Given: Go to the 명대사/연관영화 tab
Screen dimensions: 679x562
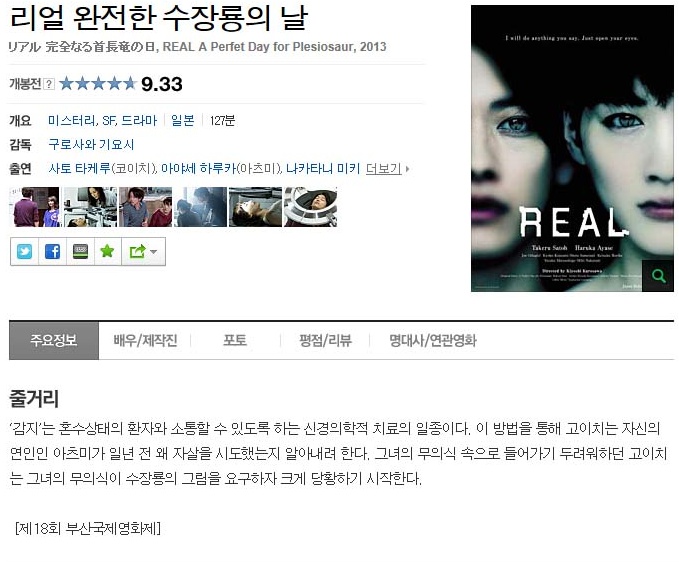Looking at the screenshot, I should point(433,341).
